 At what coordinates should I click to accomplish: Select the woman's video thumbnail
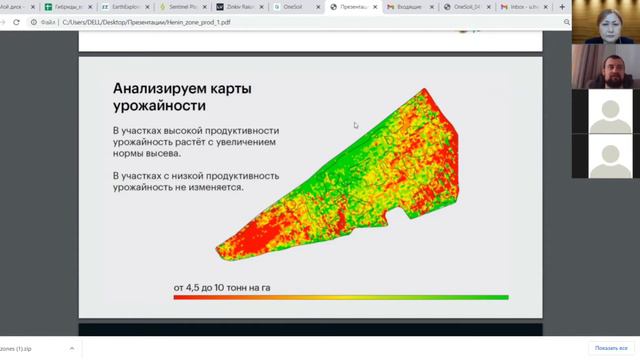point(606,22)
